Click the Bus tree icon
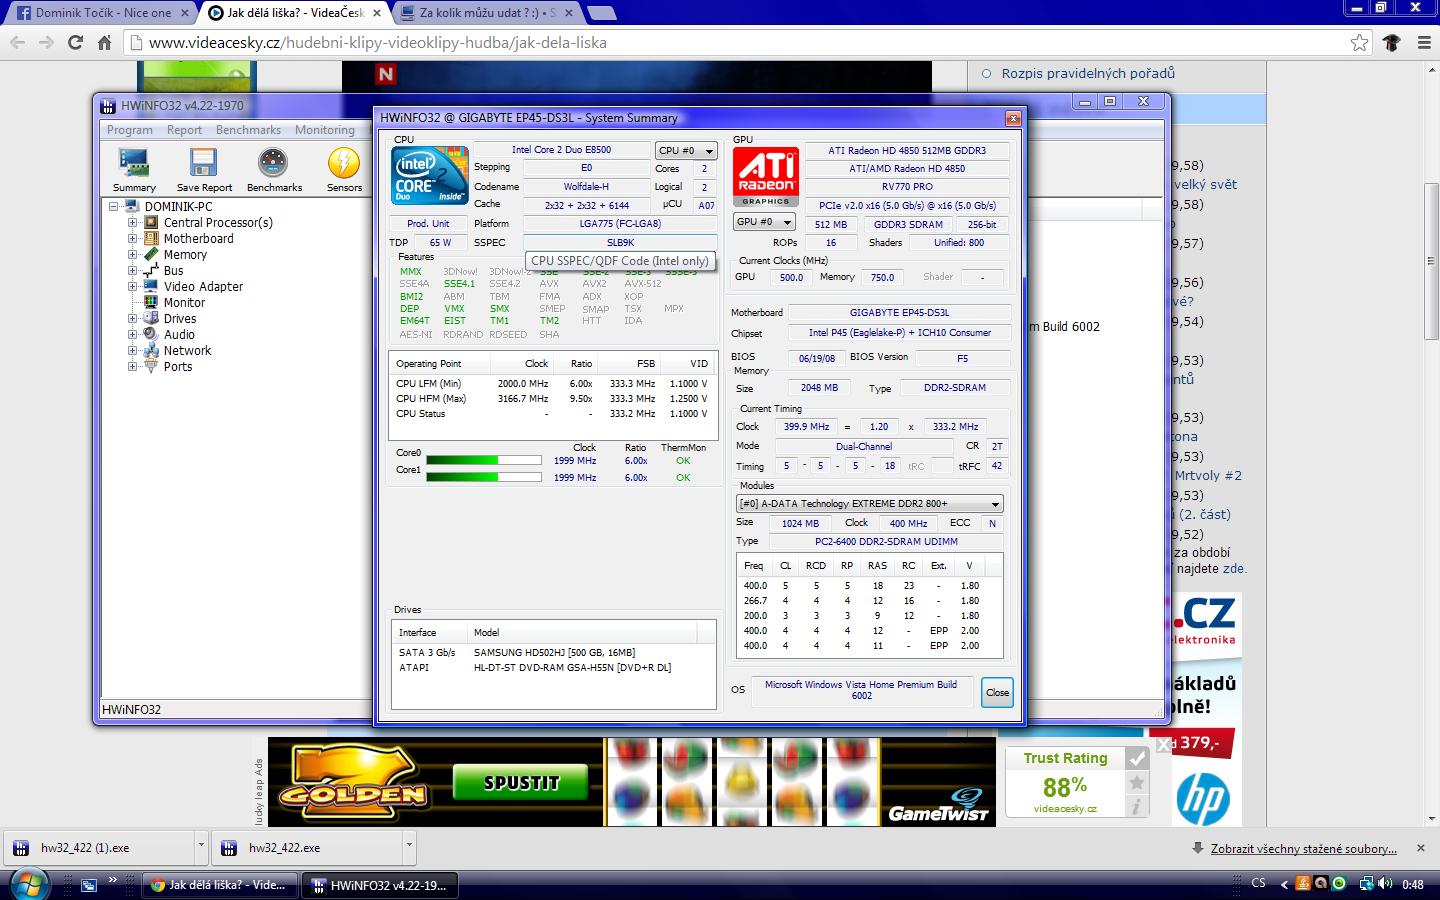Image resolution: width=1440 pixels, height=900 pixels. tap(151, 271)
